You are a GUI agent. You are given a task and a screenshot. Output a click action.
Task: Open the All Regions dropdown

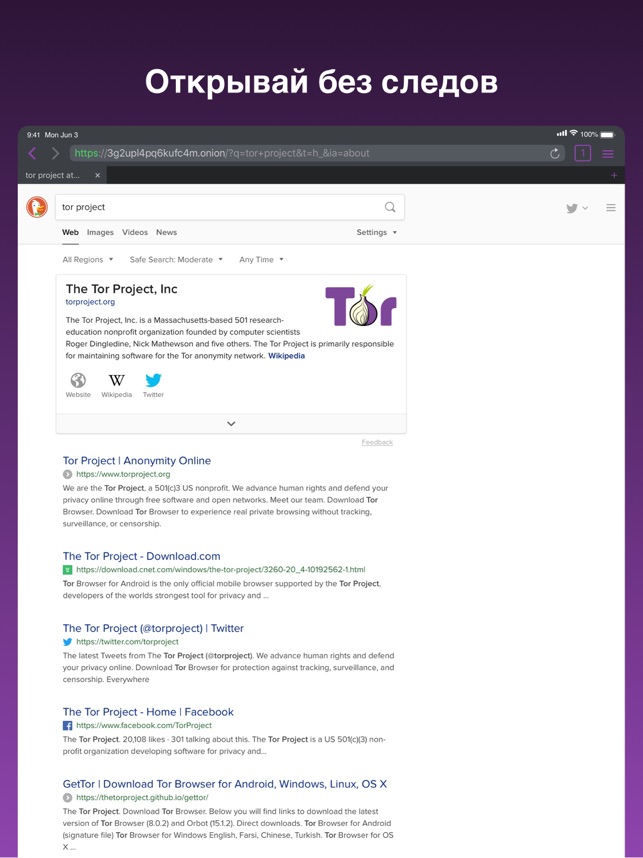88,260
